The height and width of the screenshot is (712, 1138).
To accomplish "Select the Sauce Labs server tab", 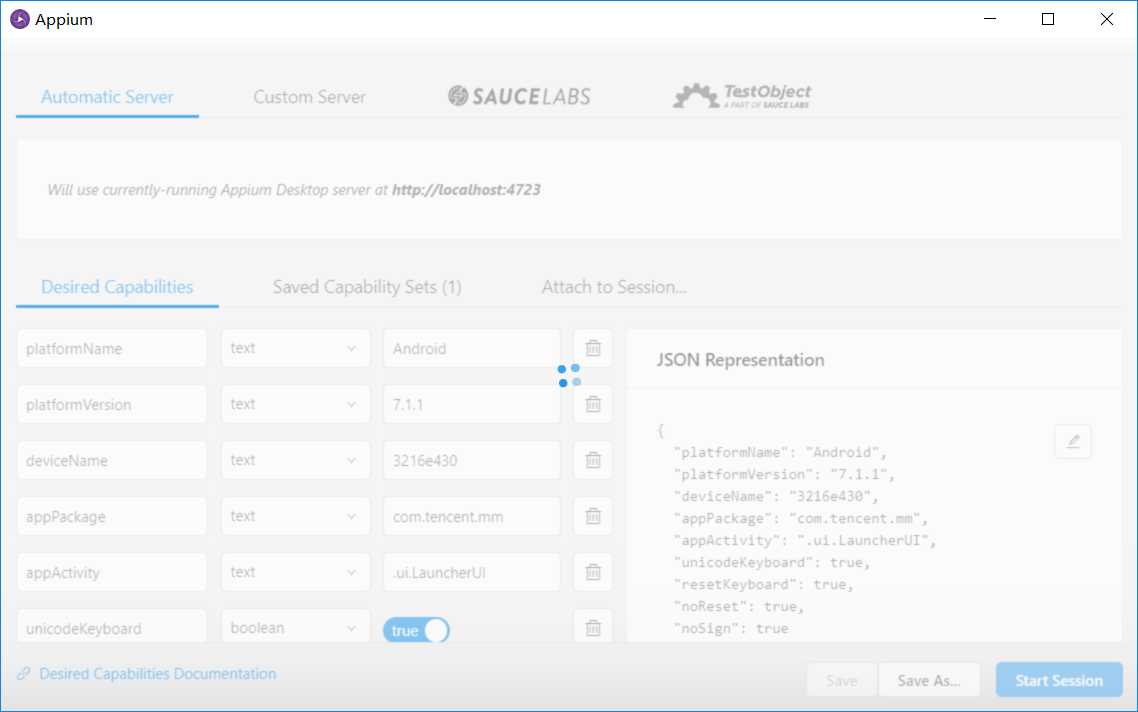I will 519,96.
